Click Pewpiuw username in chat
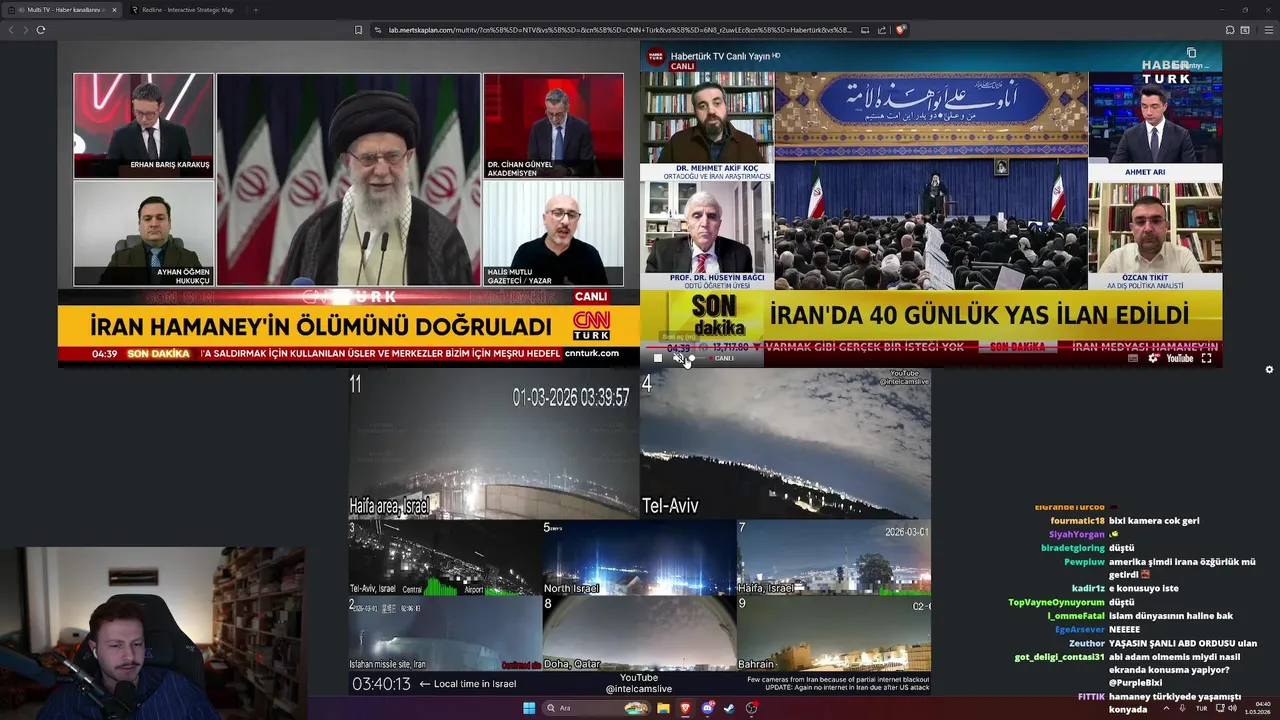1280x720 pixels. [1084, 562]
